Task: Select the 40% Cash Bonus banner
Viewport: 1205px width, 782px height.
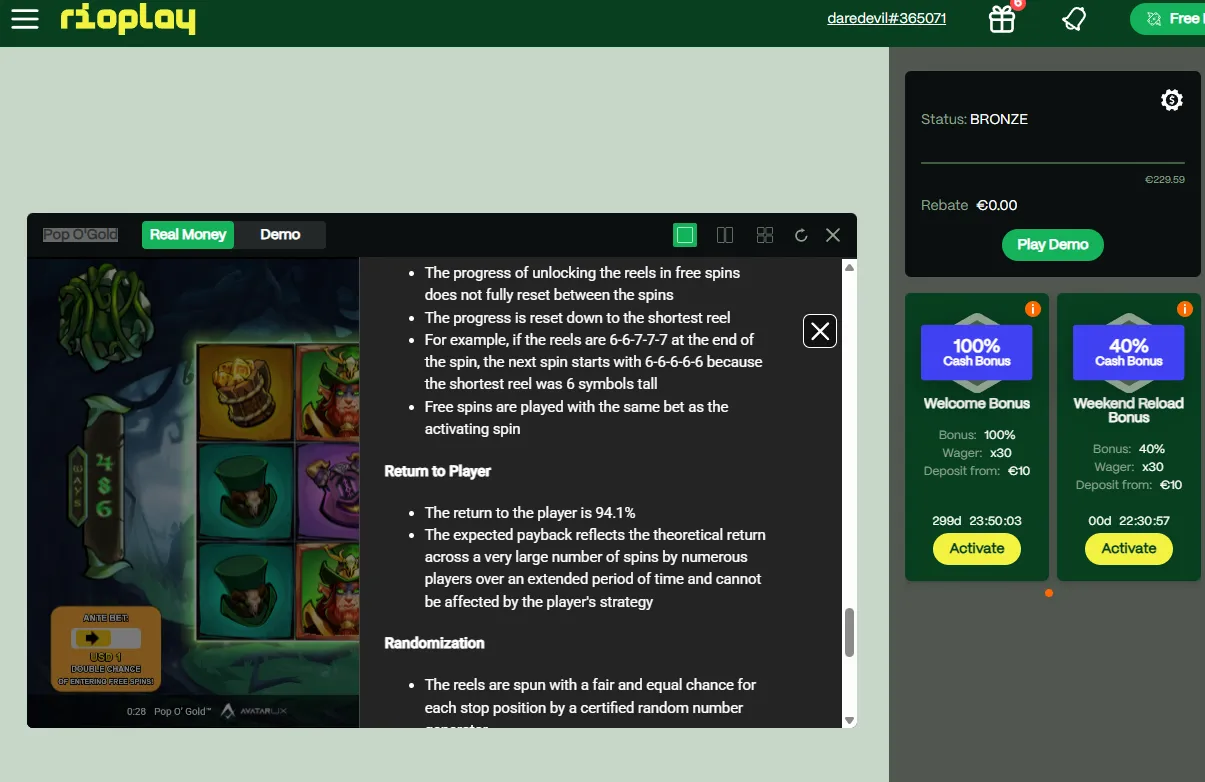Action: point(1129,352)
